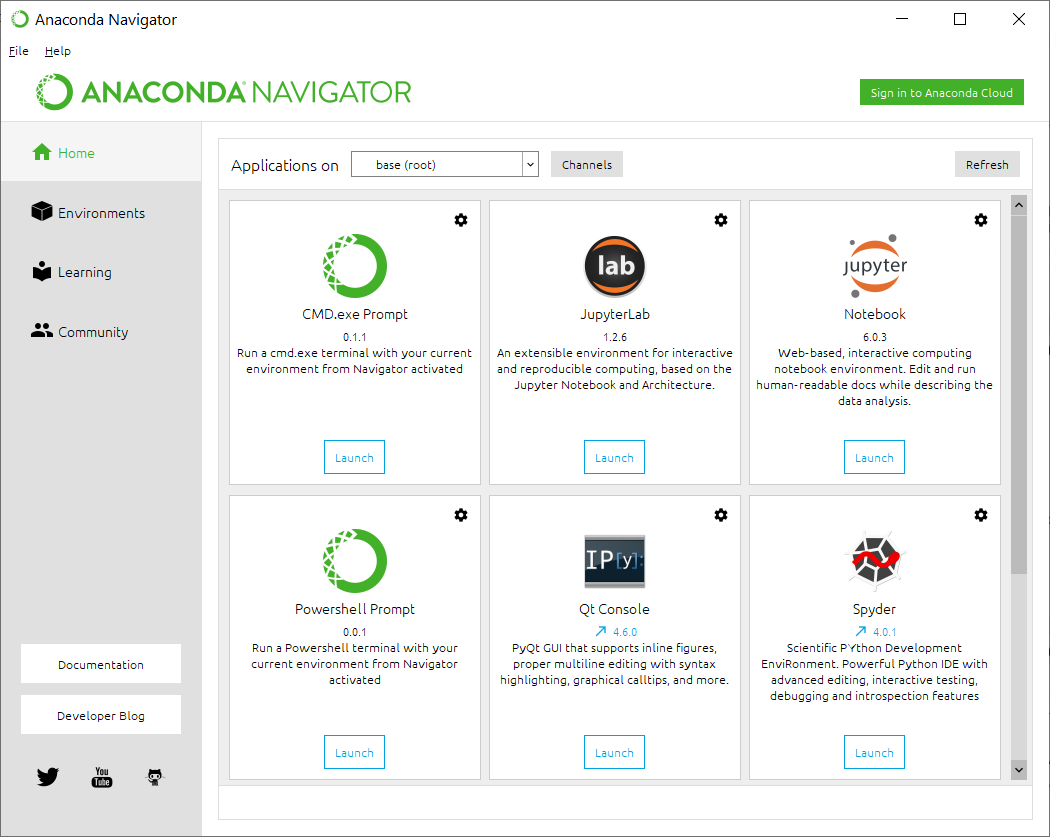Open the GitHub octocat icon
The height and width of the screenshot is (837, 1050).
pyautogui.click(x=155, y=777)
